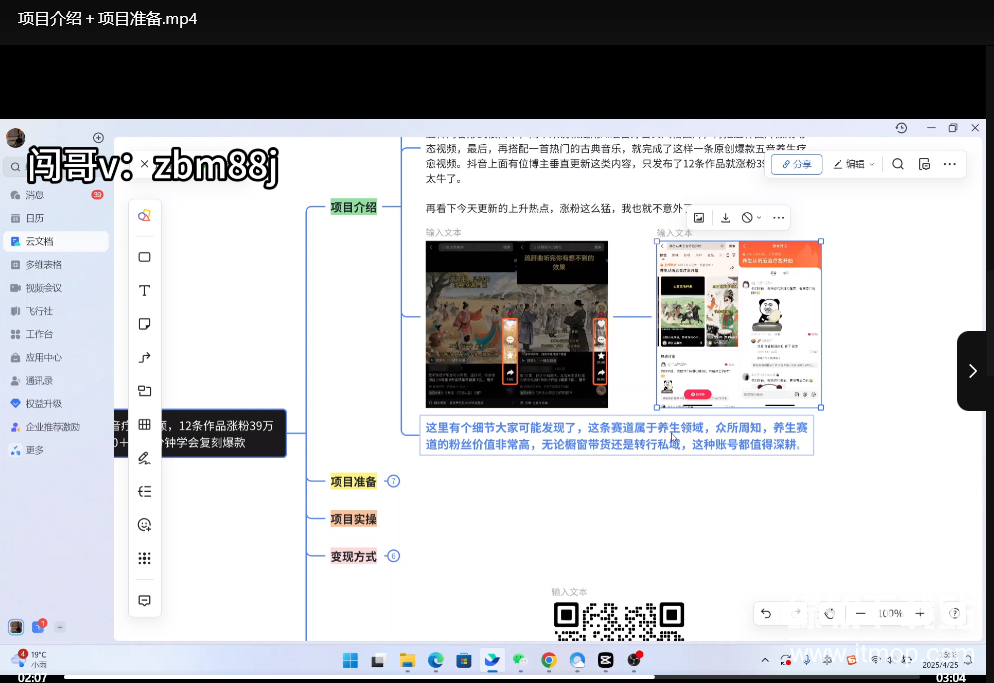Click the 分享 button
Viewport: 994px width, 683px height.
pyautogui.click(x=796, y=164)
